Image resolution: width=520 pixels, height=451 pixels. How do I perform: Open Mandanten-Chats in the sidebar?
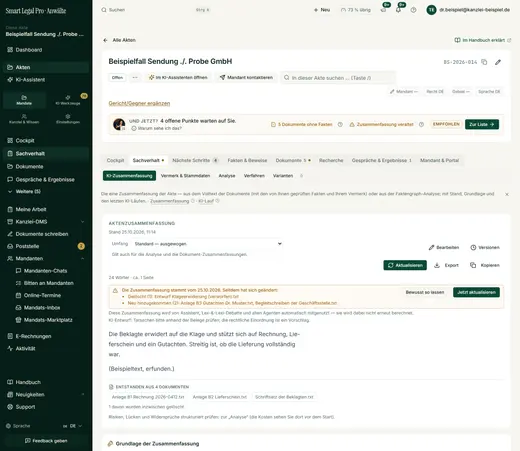[45, 271]
